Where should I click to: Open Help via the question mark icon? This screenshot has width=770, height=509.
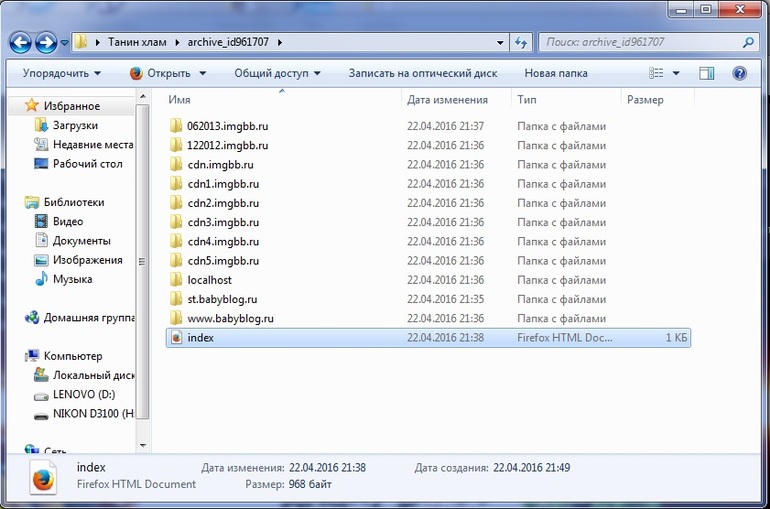pyautogui.click(x=740, y=73)
